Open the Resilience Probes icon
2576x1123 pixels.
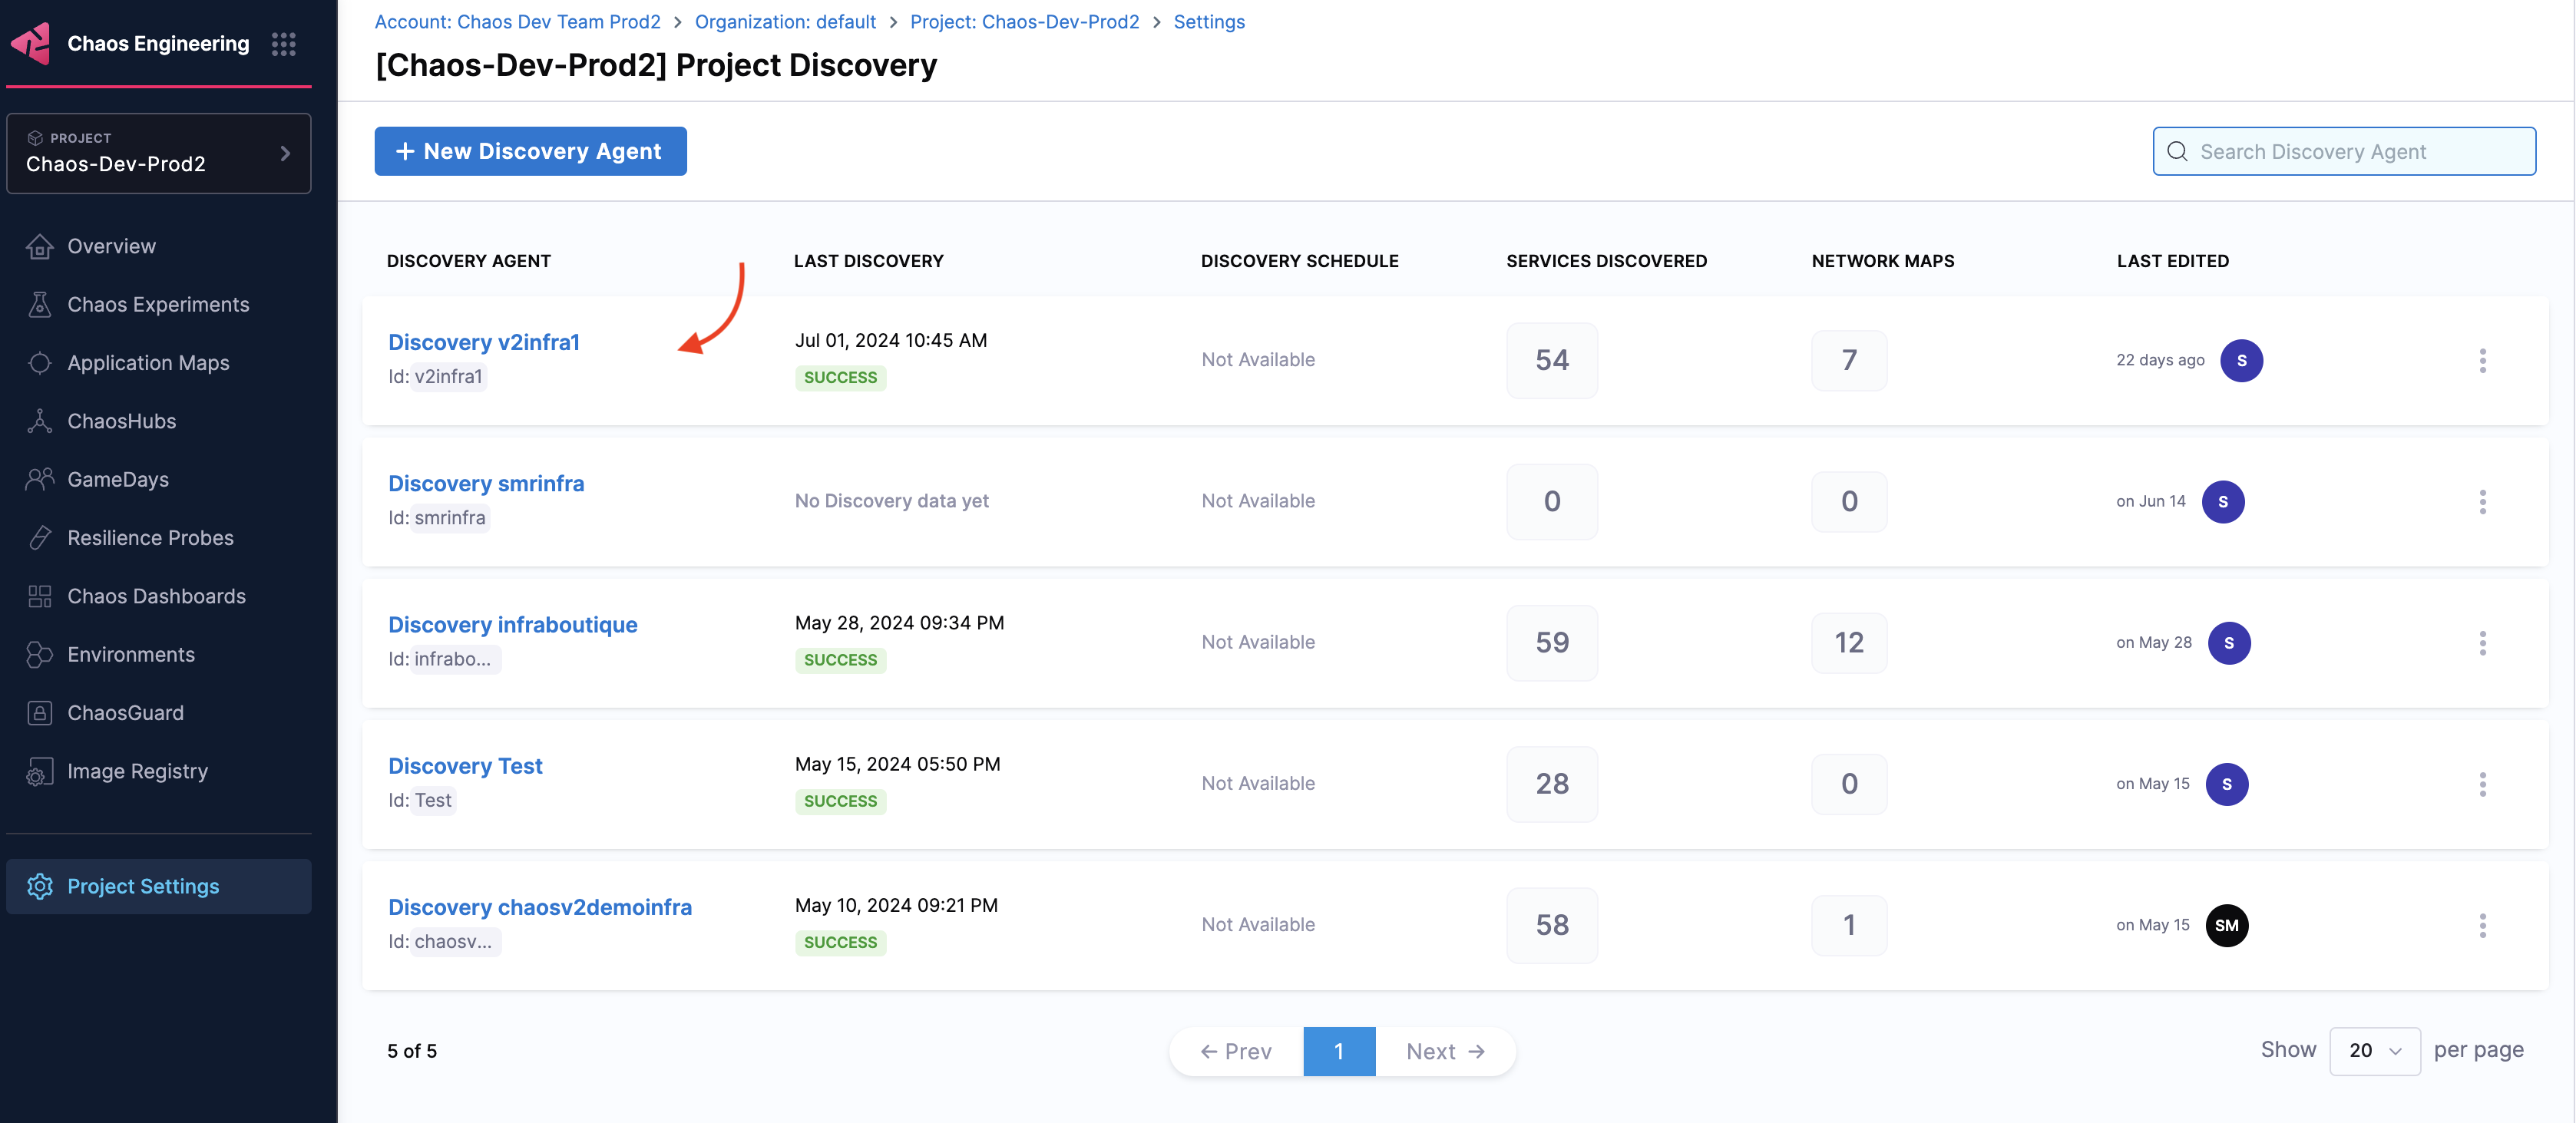pos(40,538)
